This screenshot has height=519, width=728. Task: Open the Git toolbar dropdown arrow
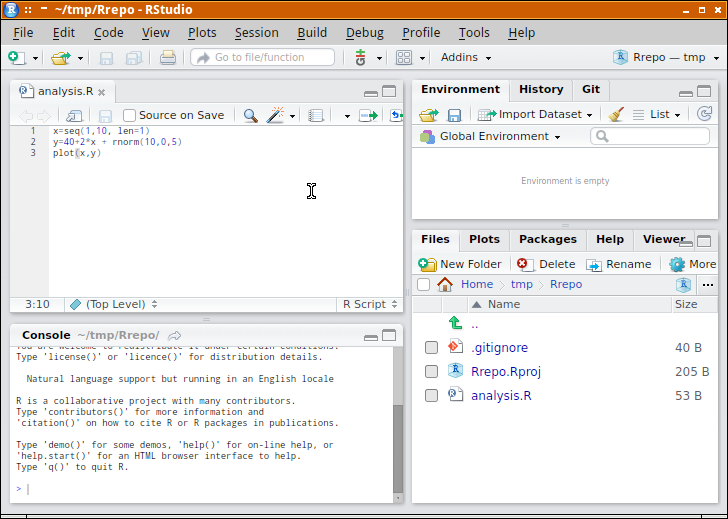coord(379,58)
